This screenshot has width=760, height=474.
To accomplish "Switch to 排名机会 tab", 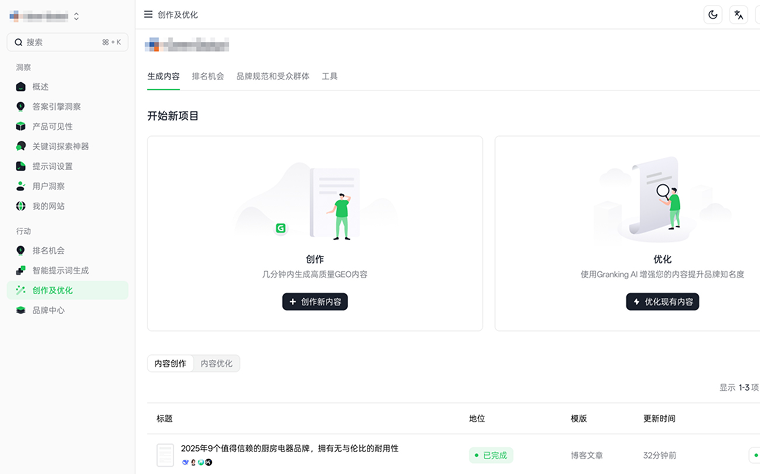I will pos(207,76).
